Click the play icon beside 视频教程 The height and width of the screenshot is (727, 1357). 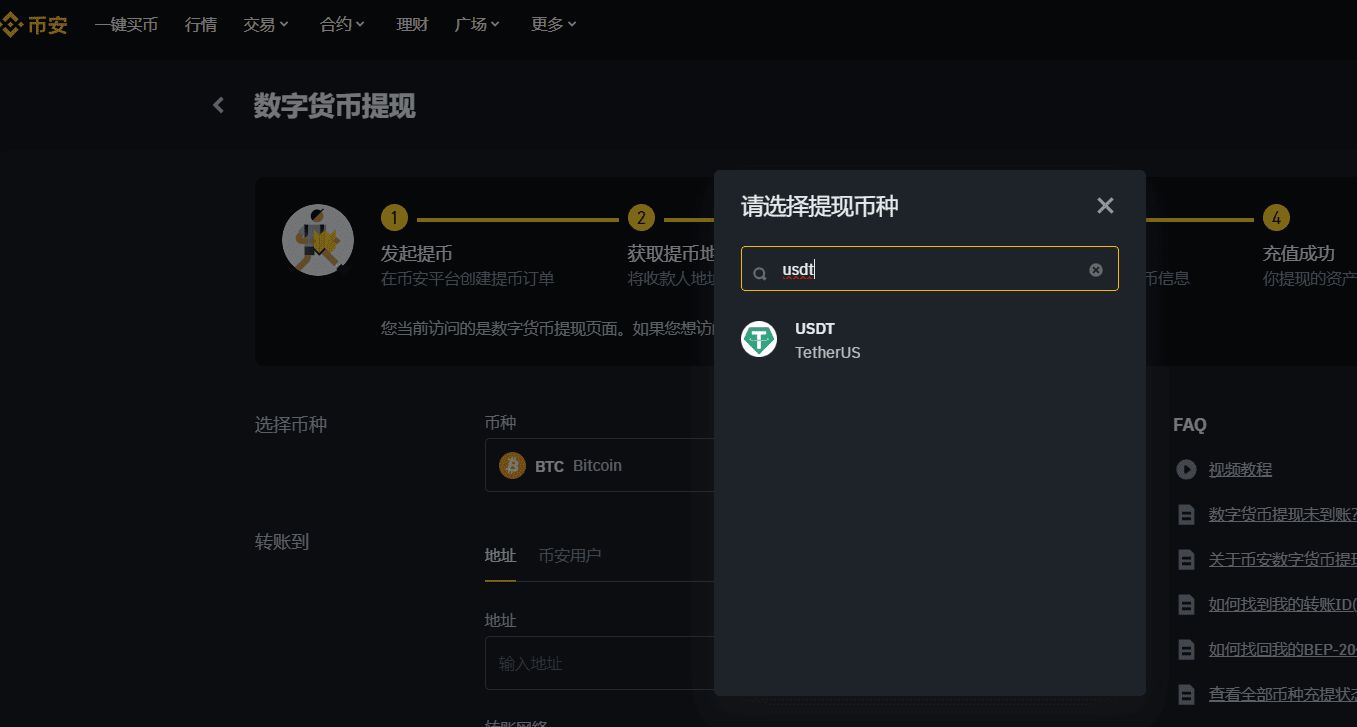click(1185, 469)
